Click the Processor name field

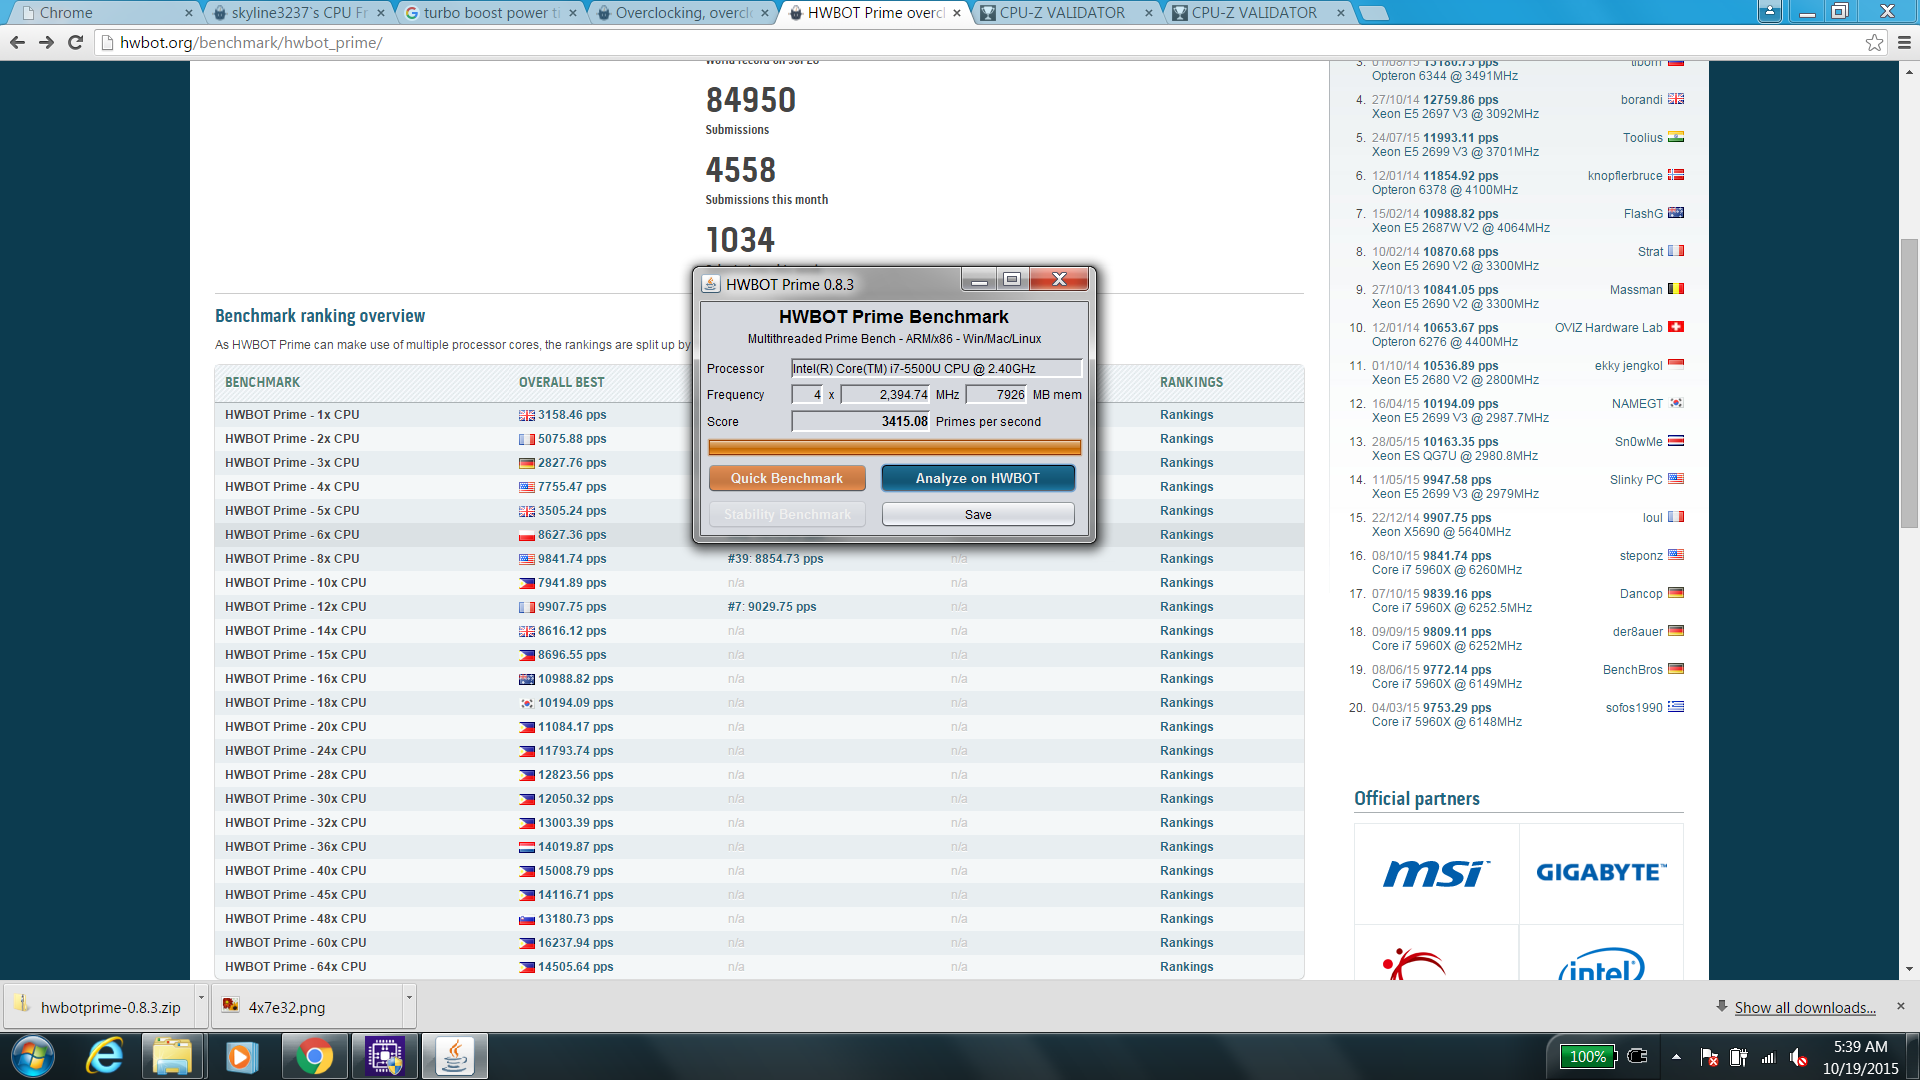(936, 368)
